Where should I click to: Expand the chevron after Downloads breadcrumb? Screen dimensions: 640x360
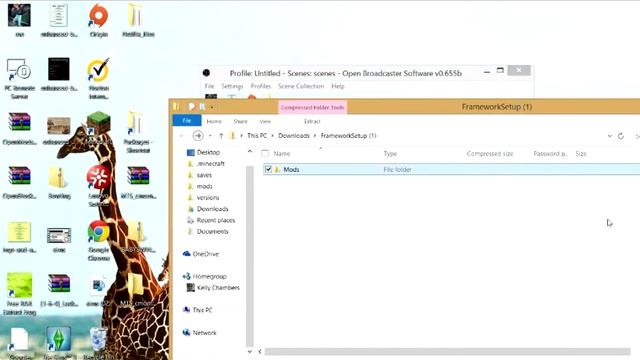pyautogui.click(x=315, y=136)
